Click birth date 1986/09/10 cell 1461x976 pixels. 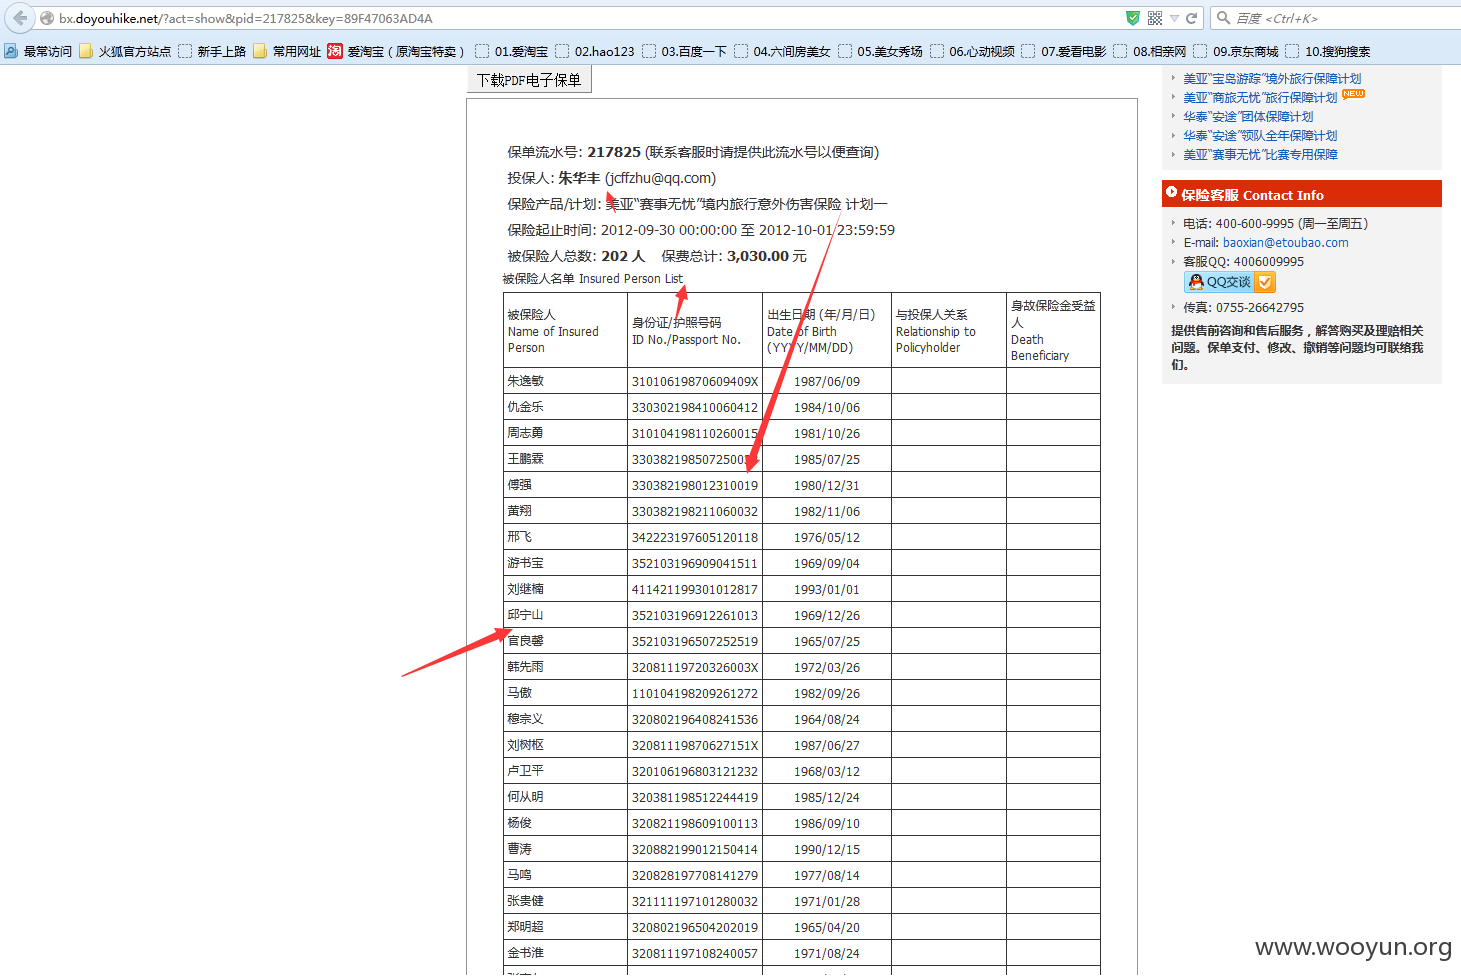click(x=827, y=823)
